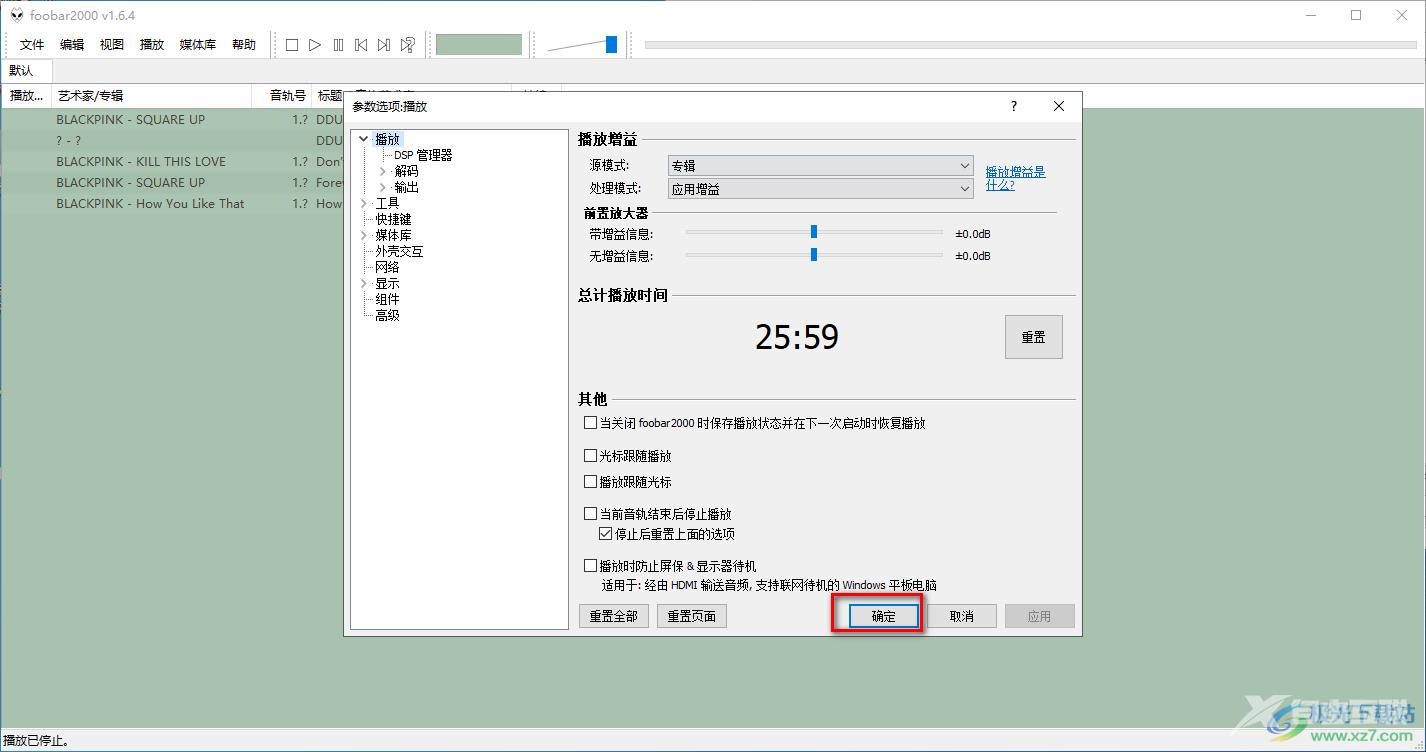This screenshot has width=1426, height=752.
Task: Click the Play toolbar icon
Action: (x=315, y=45)
